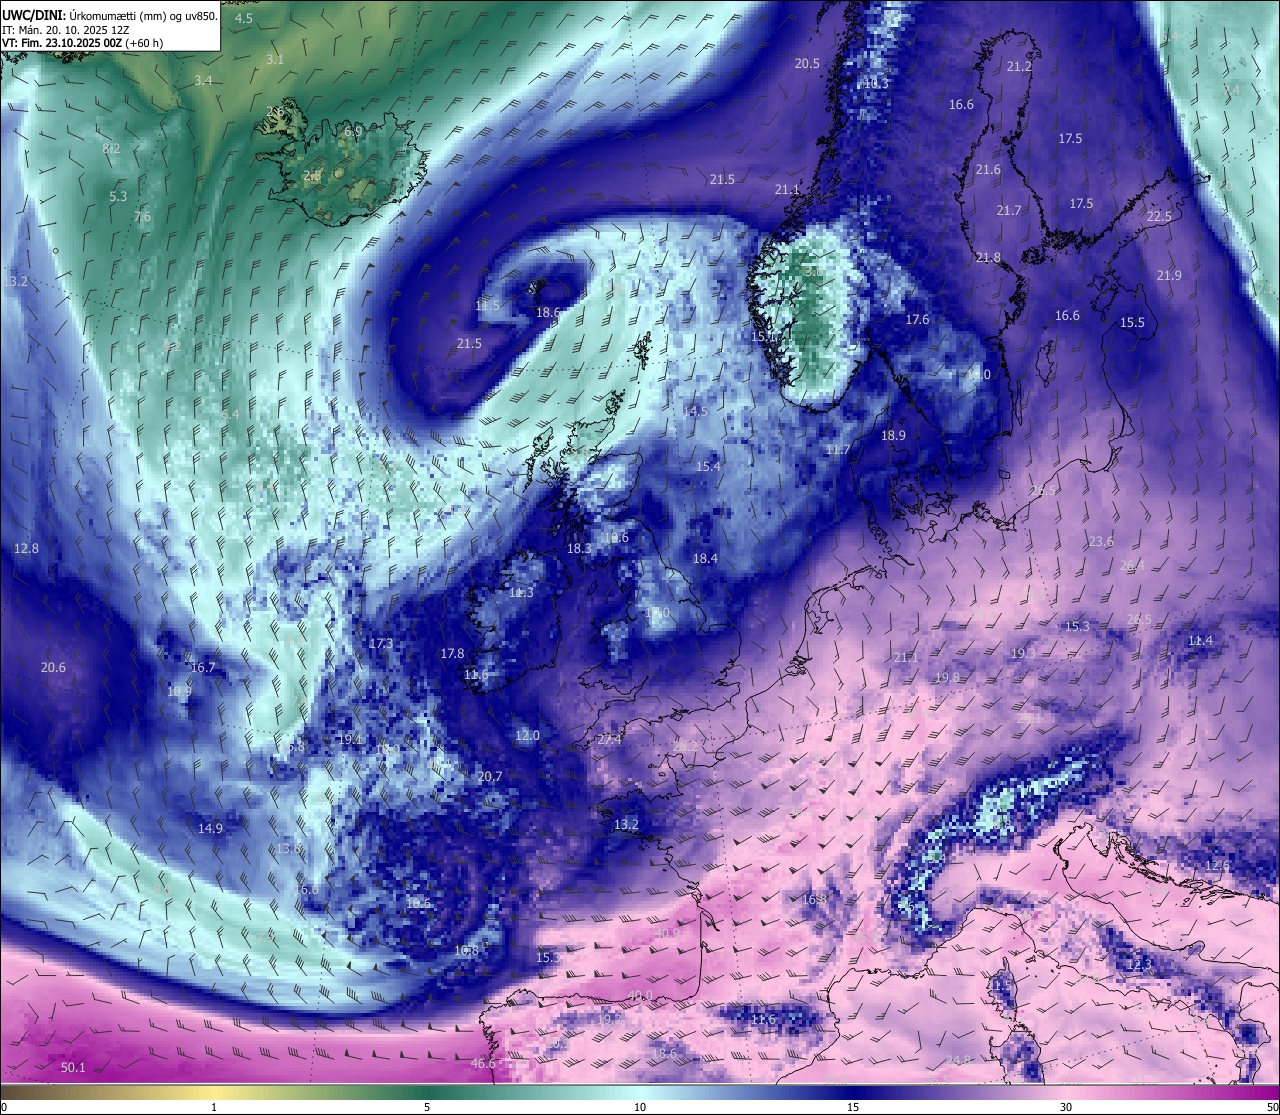Image resolution: width=1280 pixels, height=1115 pixels.
Task: Click the value 15.4 over the North Sea
Action: pos(708,467)
